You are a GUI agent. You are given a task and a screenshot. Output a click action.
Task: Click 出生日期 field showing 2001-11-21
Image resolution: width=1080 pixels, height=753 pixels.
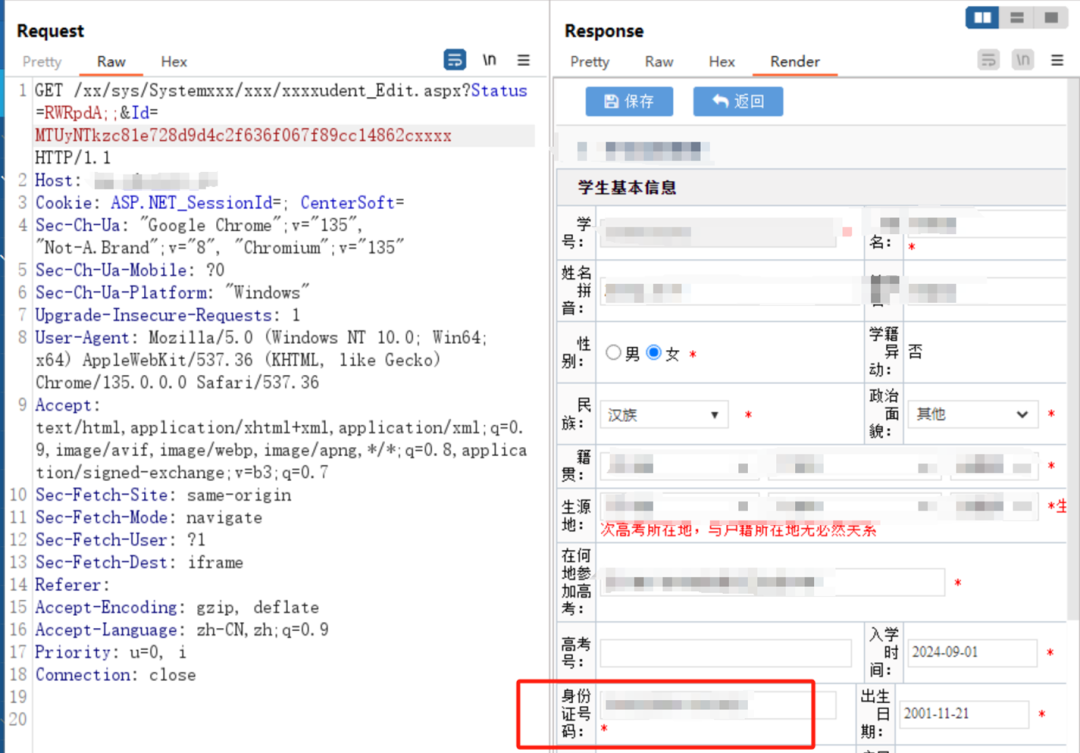[964, 714]
